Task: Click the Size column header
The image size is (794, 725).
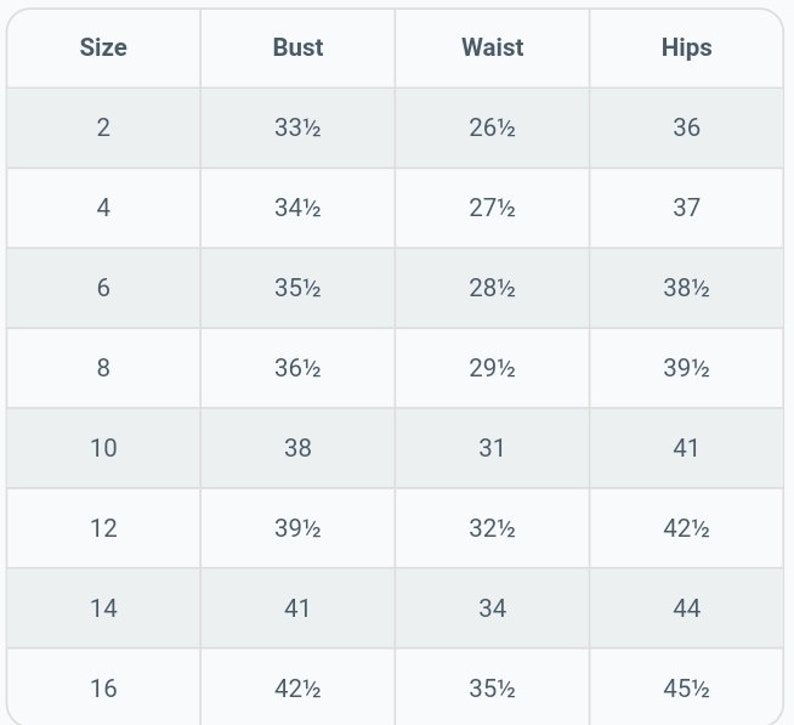Action: click(x=103, y=48)
